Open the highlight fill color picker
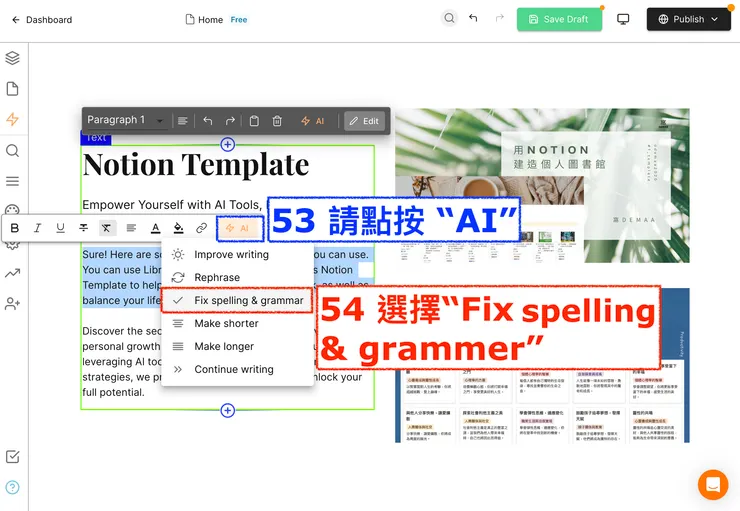The image size is (740, 511). click(x=178, y=228)
